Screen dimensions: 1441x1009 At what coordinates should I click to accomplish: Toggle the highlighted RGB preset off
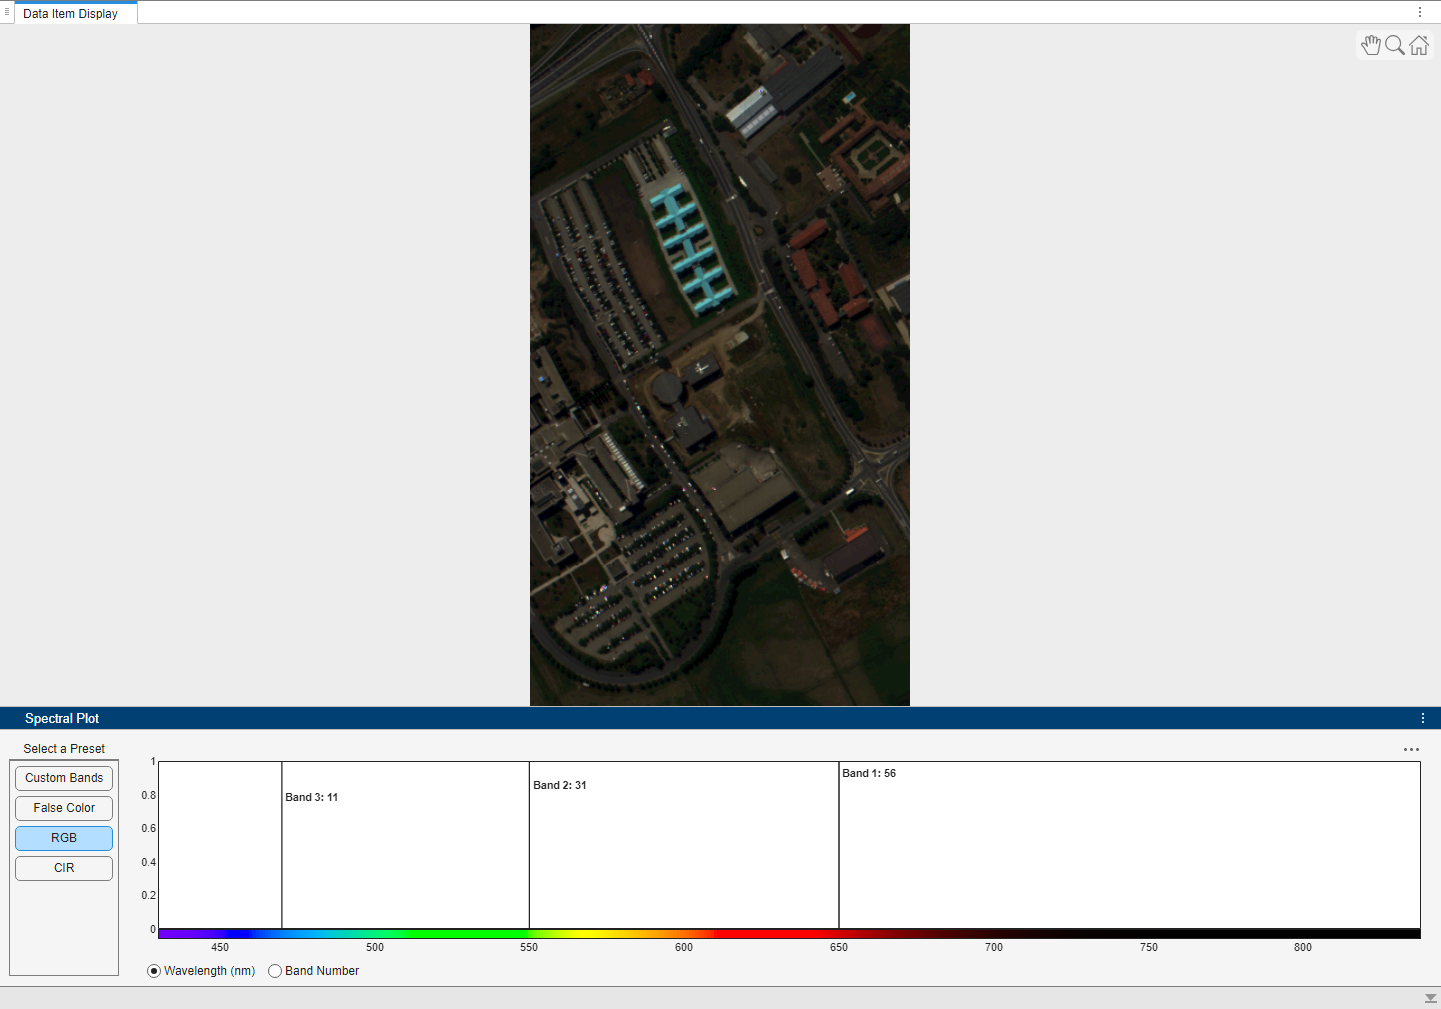click(63, 838)
